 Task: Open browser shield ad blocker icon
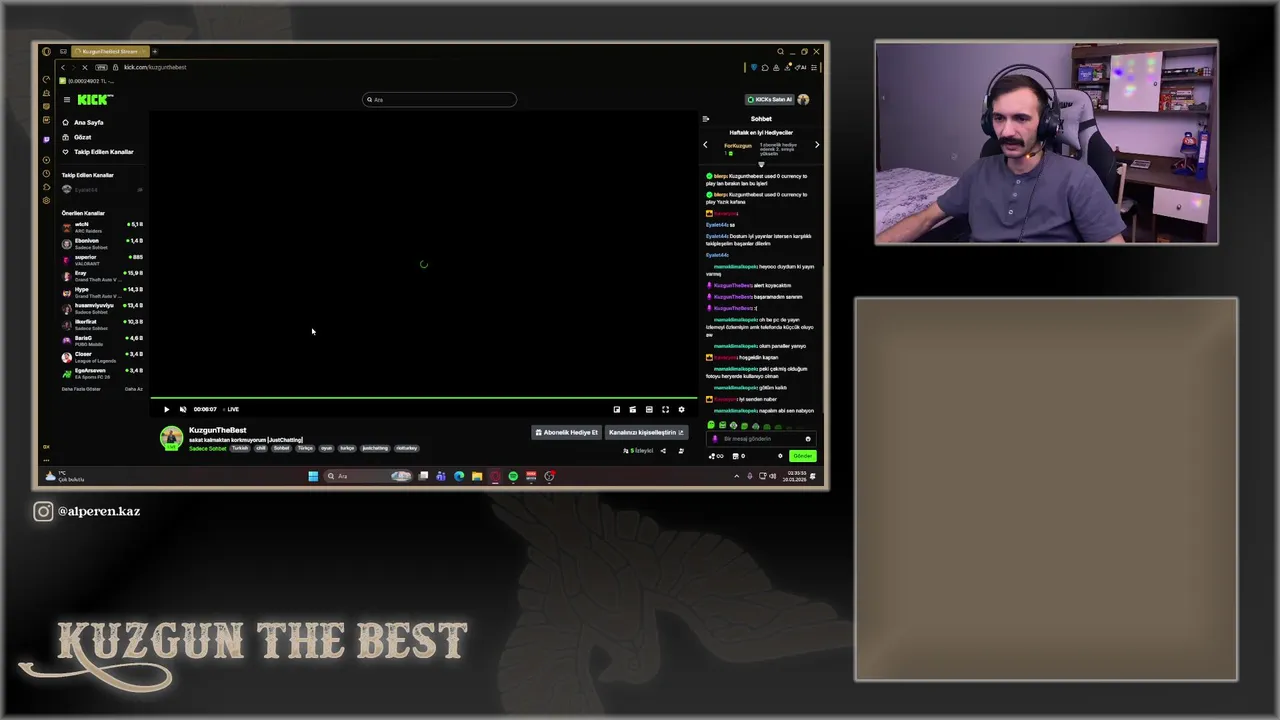(x=754, y=67)
